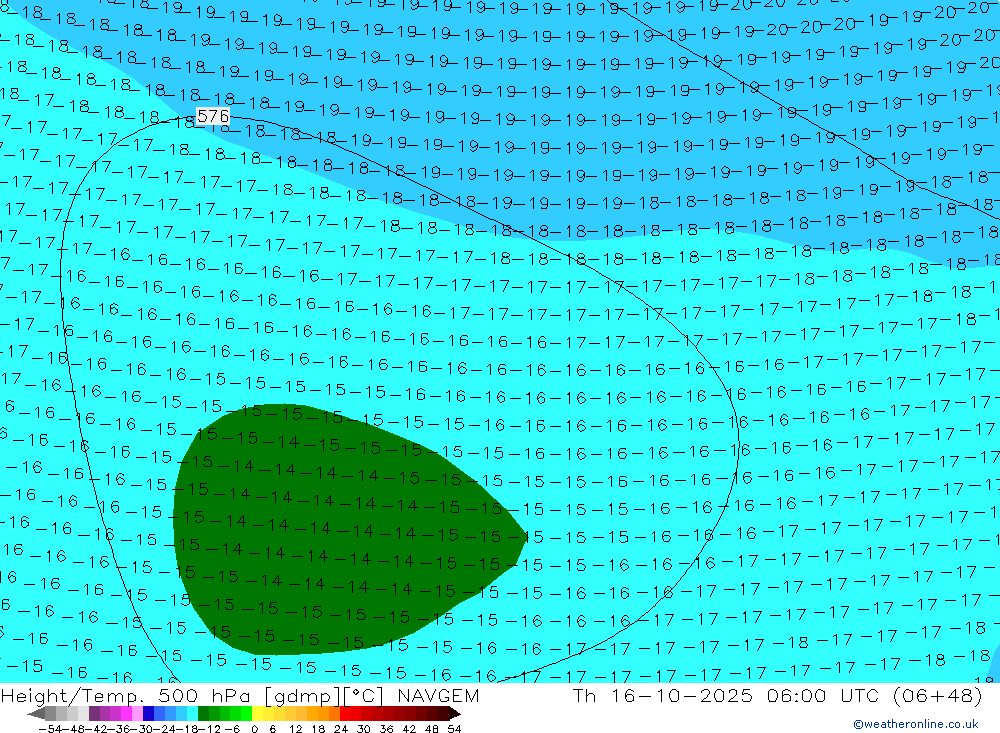Click the yellow legend swatch near 0
Image resolution: width=1000 pixels, height=733 pixels.
pos(258,713)
